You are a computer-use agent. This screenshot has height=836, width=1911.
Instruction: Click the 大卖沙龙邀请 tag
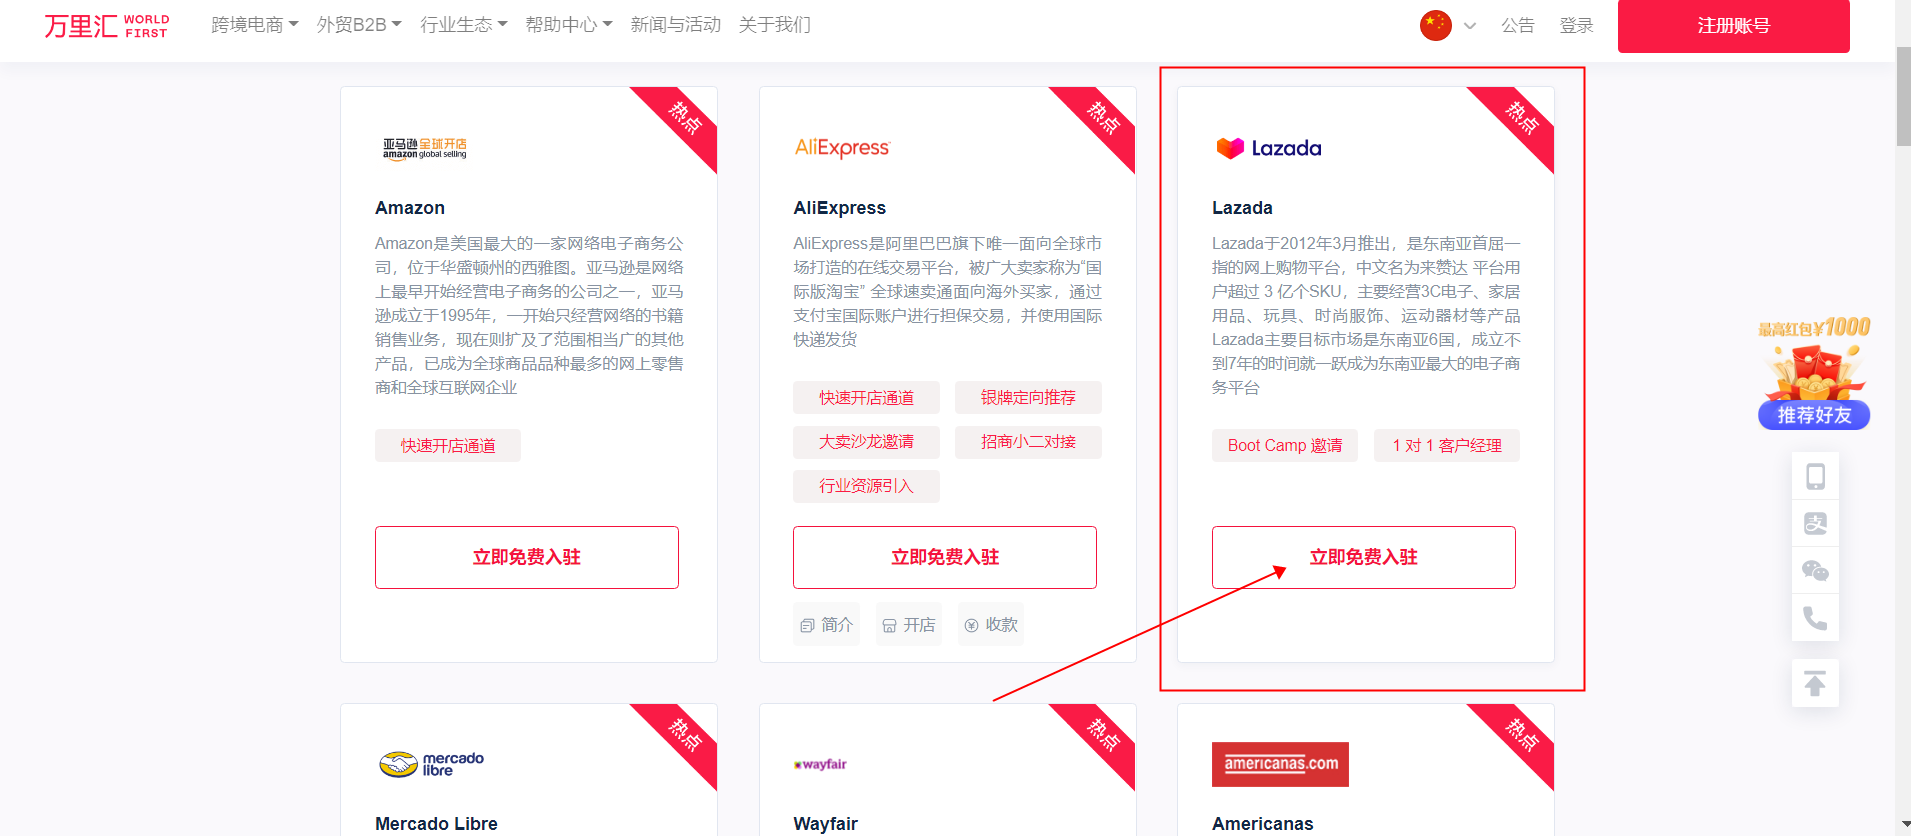click(x=867, y=442)
